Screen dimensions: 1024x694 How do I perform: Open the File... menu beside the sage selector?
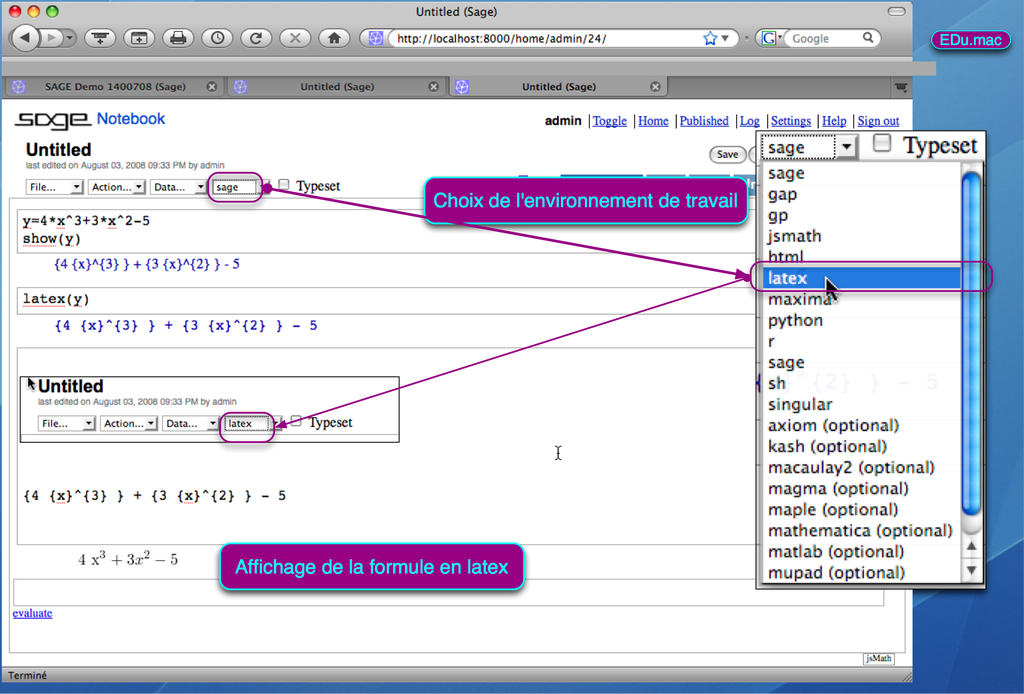(x=54, y=187)
